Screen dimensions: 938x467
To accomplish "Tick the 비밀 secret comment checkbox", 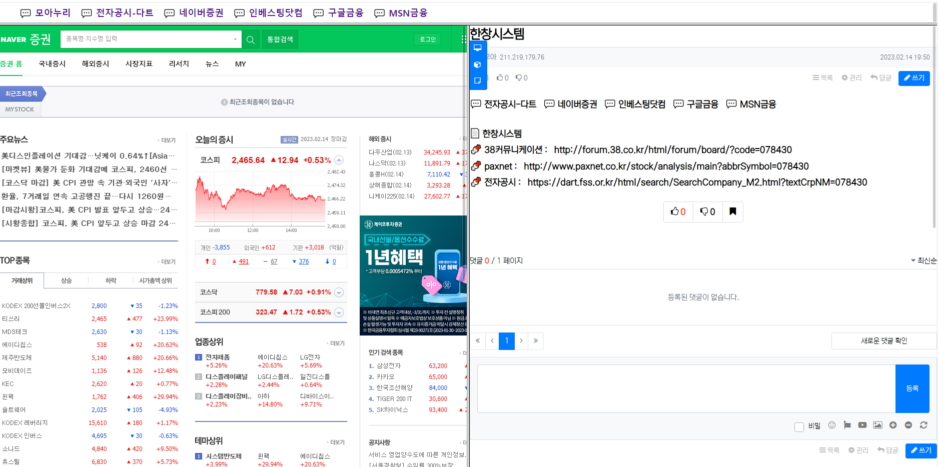I will (x=799, y=426).
